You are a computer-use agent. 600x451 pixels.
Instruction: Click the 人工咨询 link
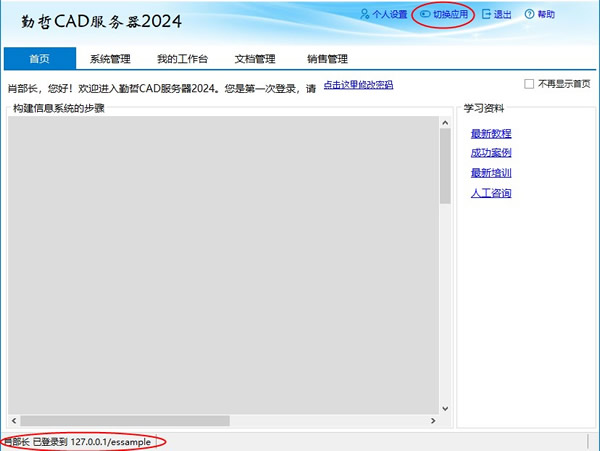tap(491, 193)
